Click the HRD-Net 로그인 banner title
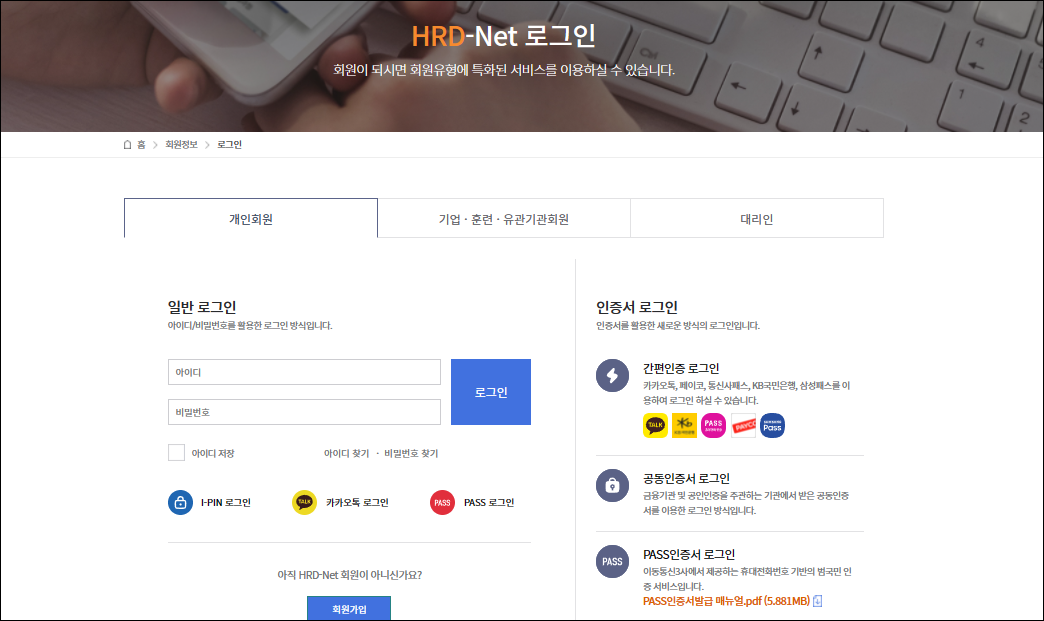The width and height of the screenshot is (1044, 621). click(x=503, y=36)
